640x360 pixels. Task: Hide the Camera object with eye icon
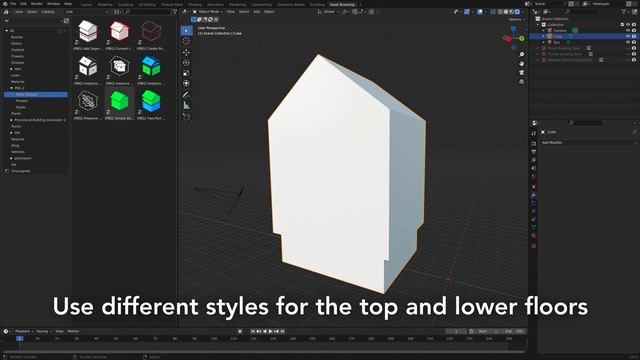(628, 31)
